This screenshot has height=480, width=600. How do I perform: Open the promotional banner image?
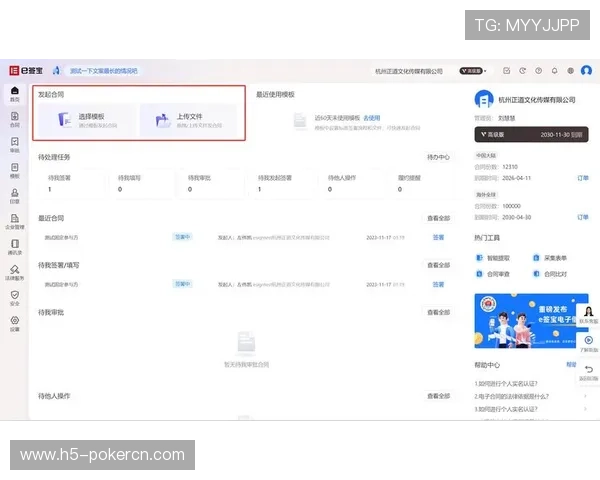point(531,321)
